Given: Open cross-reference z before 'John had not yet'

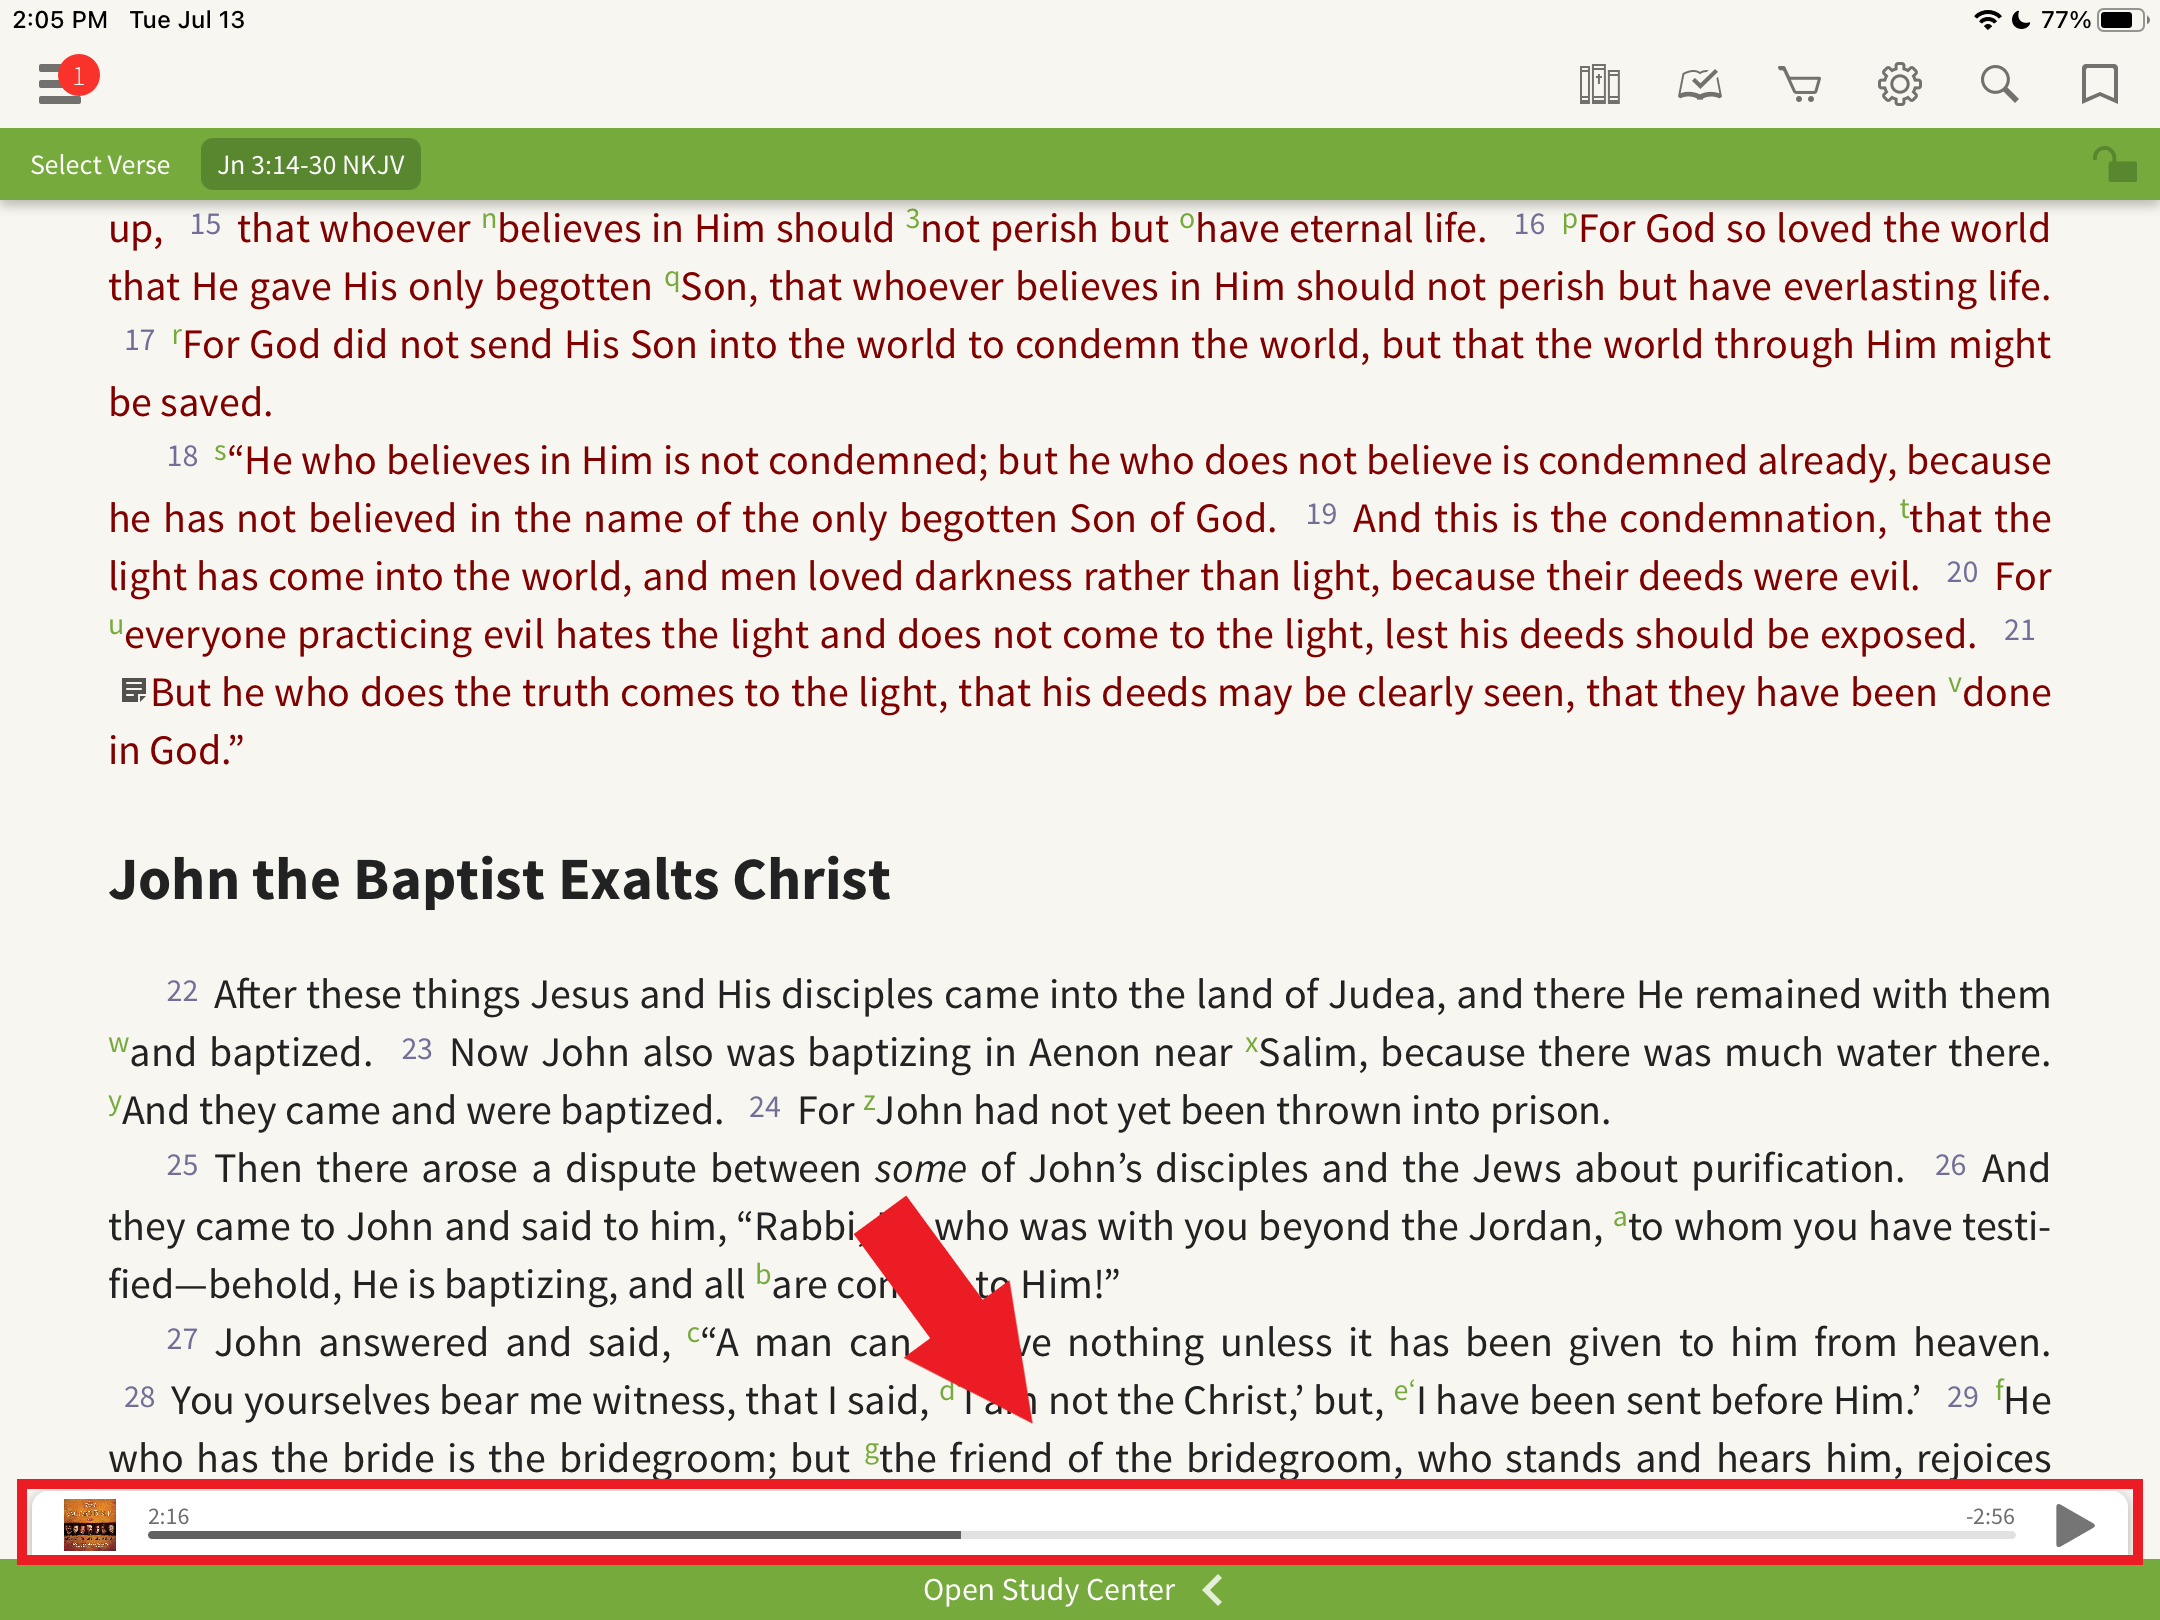Looking at the screenshot, I should [x=869, y=1102].
